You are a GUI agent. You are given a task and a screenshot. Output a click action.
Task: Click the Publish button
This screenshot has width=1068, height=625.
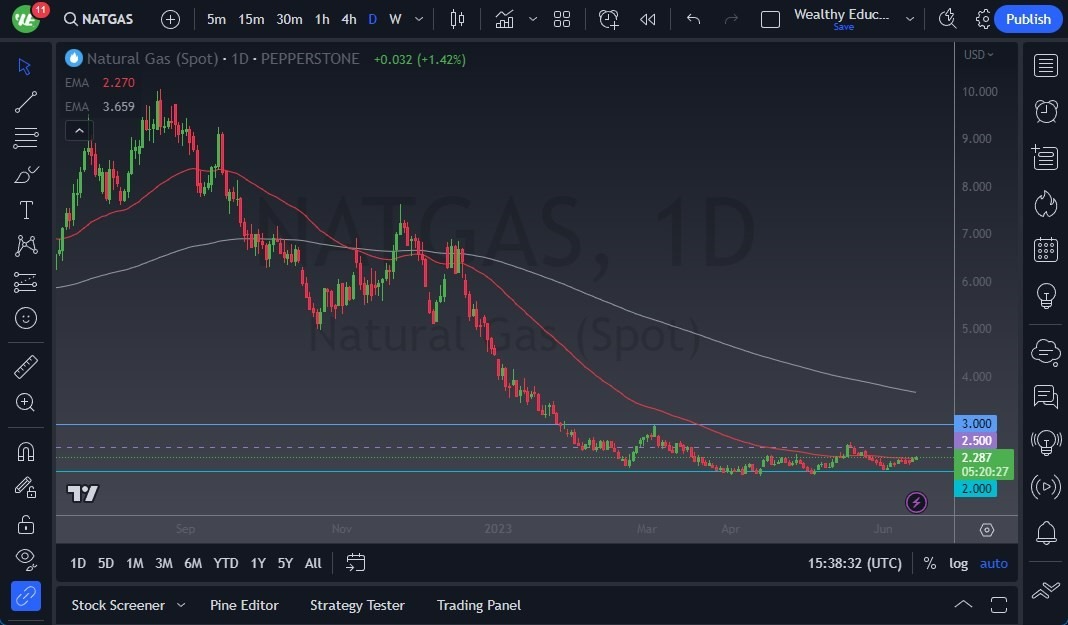(1028, 19)
